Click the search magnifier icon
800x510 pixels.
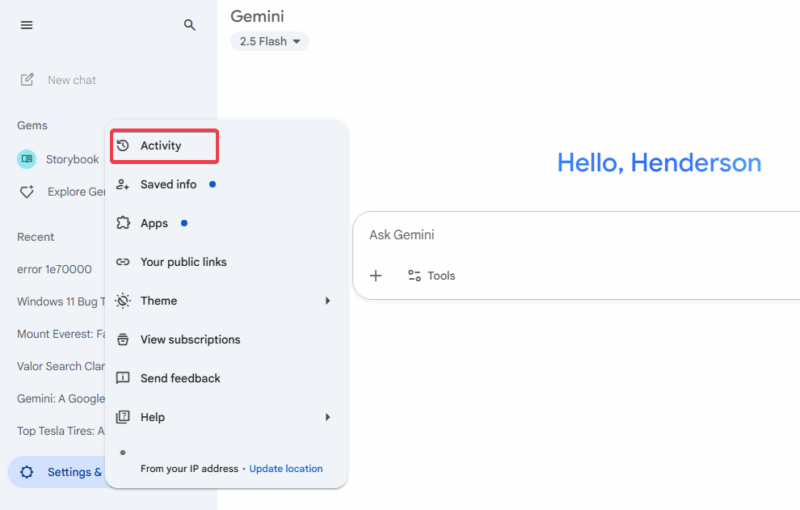click(x=189, y=25)
